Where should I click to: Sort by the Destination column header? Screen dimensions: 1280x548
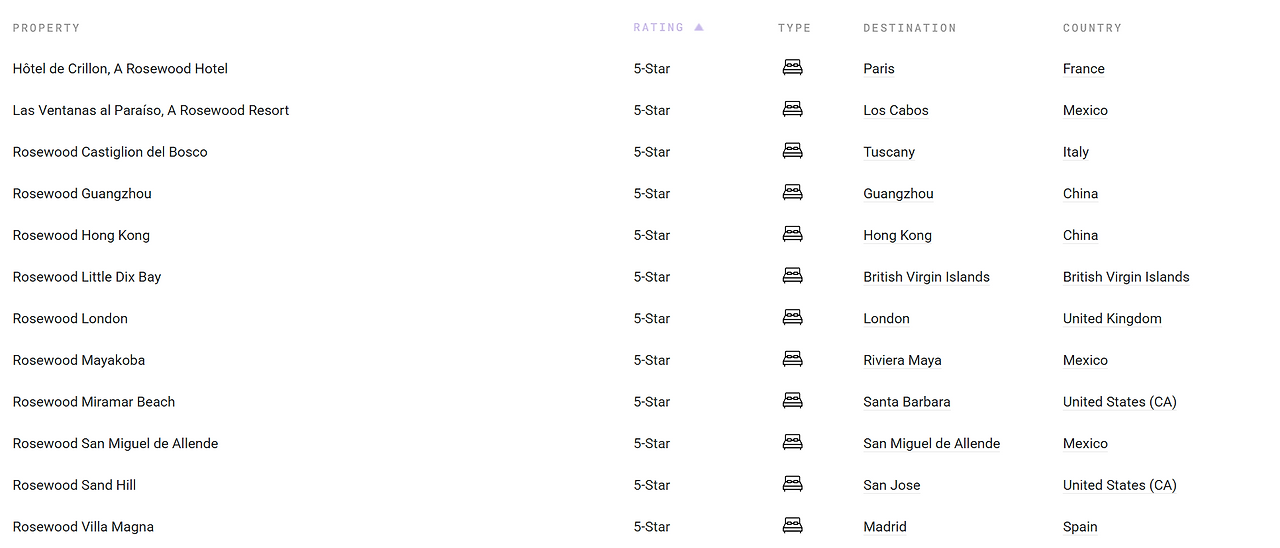[909, 28]
